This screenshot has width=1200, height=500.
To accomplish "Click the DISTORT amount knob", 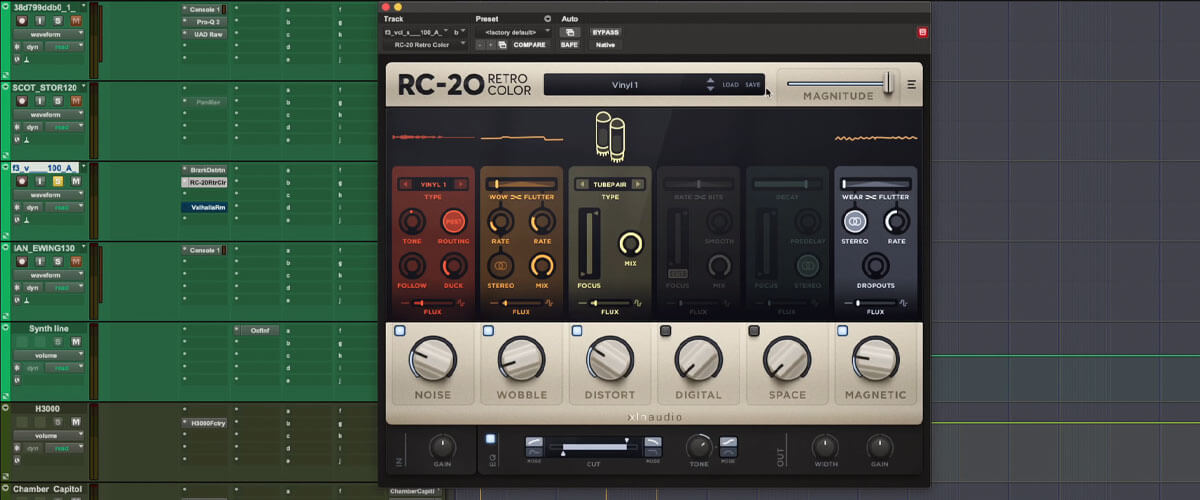I will click(x=609, y=359).
